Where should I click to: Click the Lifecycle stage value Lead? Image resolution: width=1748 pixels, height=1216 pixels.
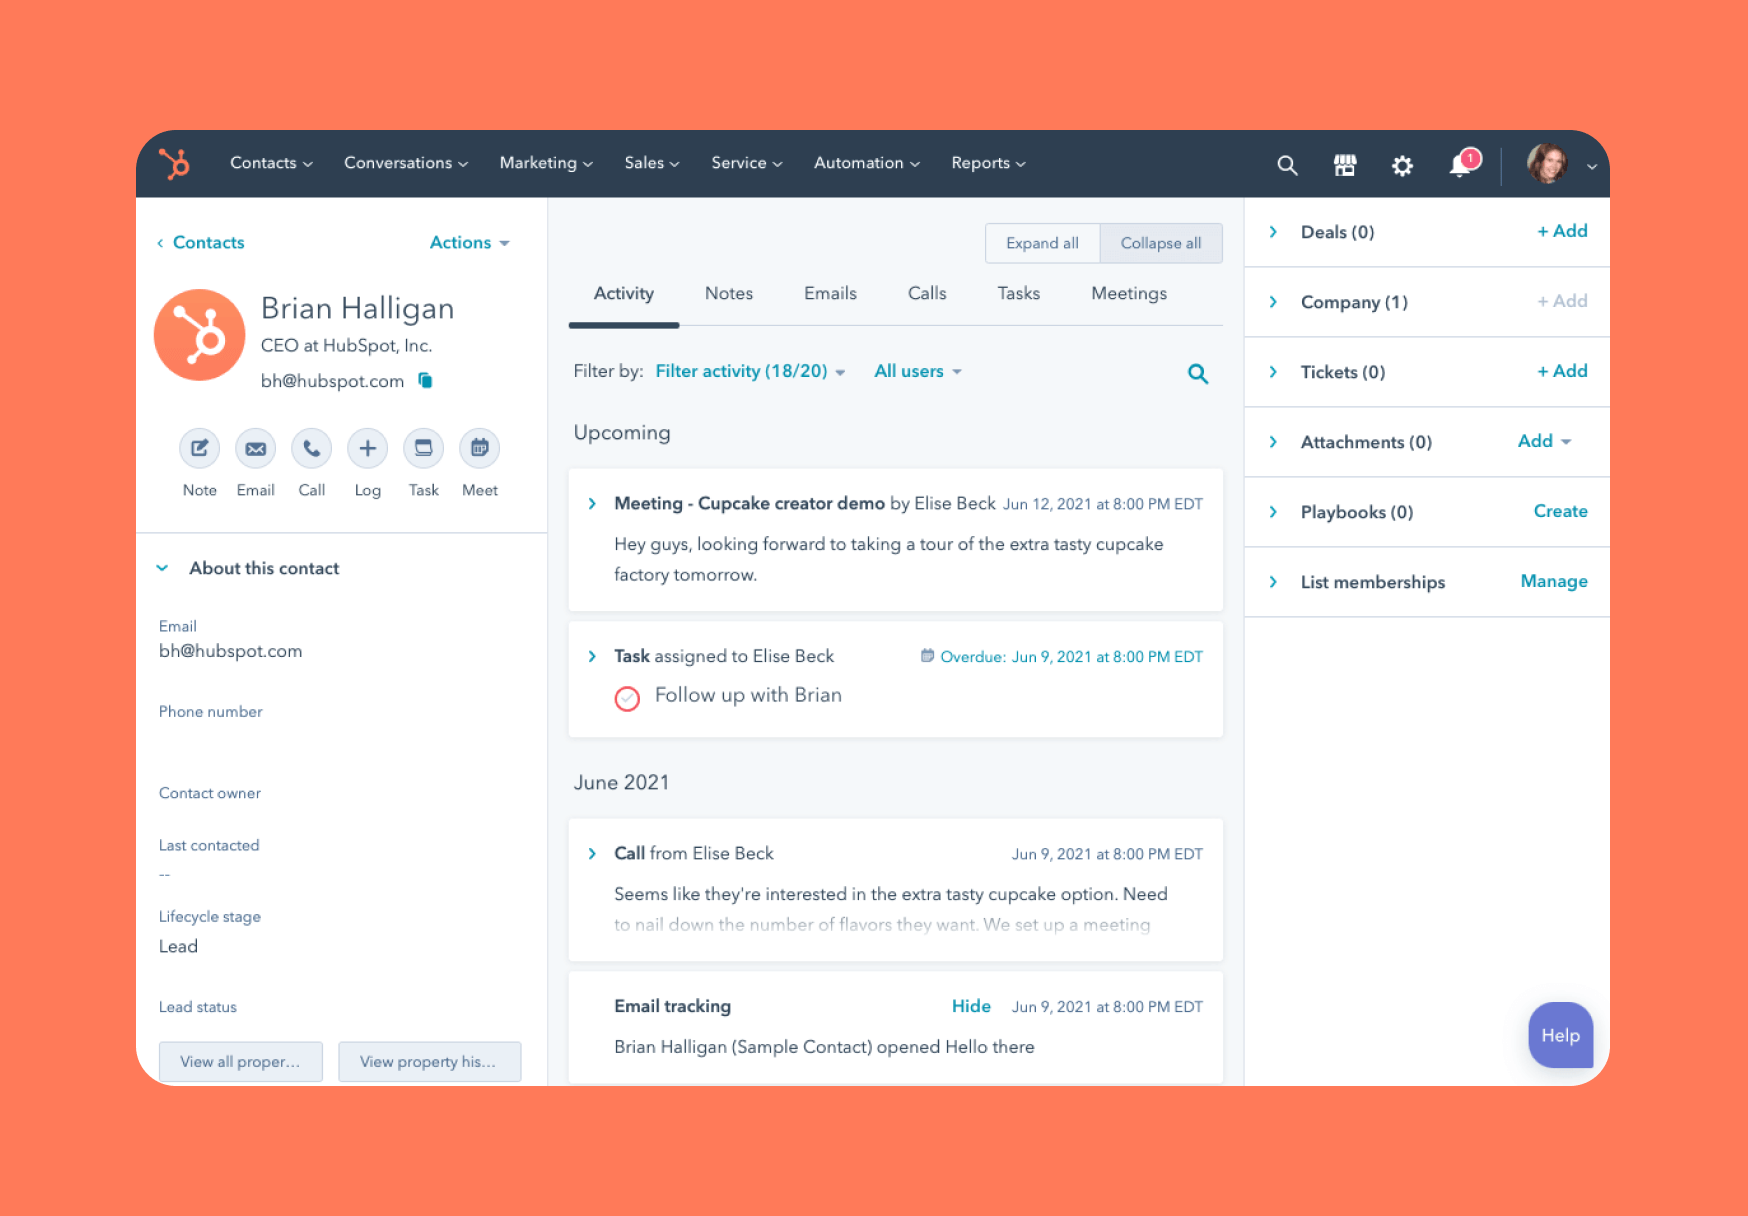(x=178, y=946)
